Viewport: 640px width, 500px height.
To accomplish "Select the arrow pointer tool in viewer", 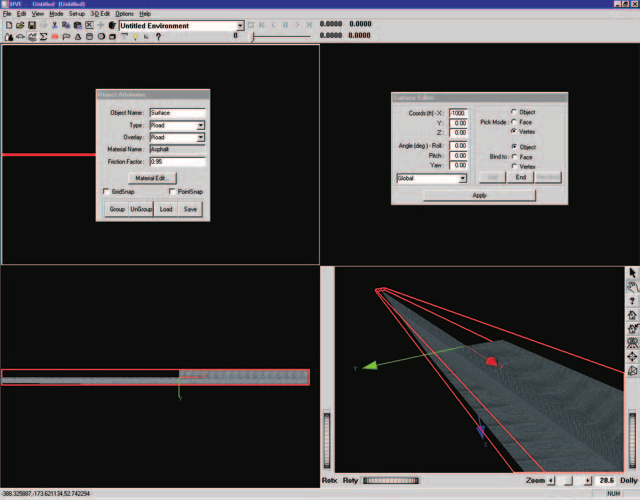I will pos(632,273).
